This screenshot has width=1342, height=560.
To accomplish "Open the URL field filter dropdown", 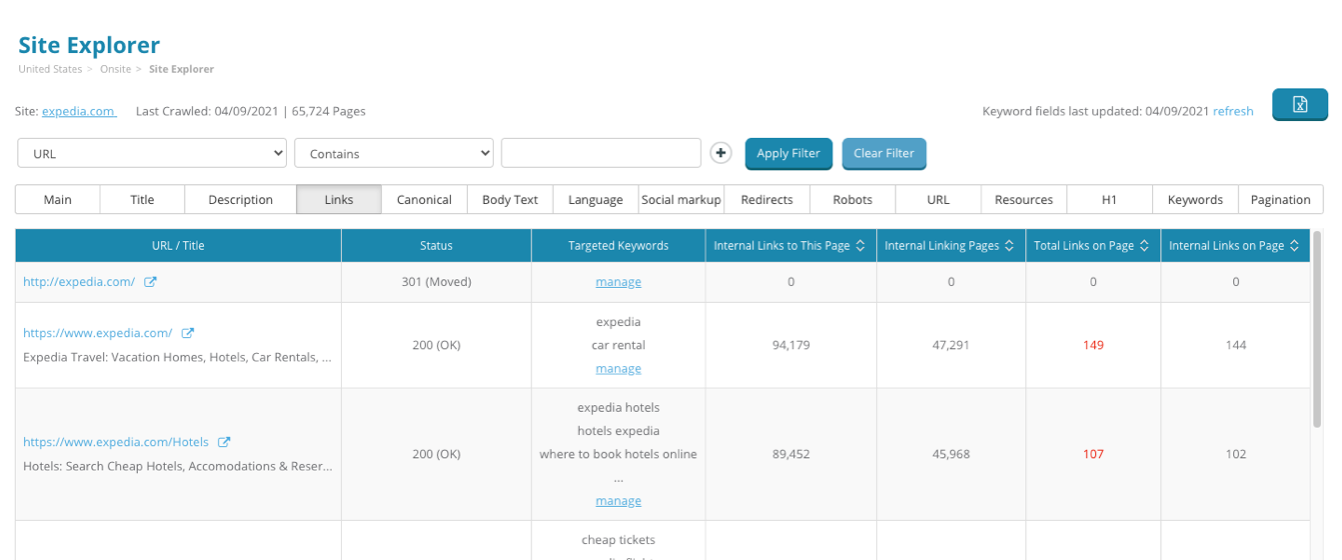I will point(152,153).
